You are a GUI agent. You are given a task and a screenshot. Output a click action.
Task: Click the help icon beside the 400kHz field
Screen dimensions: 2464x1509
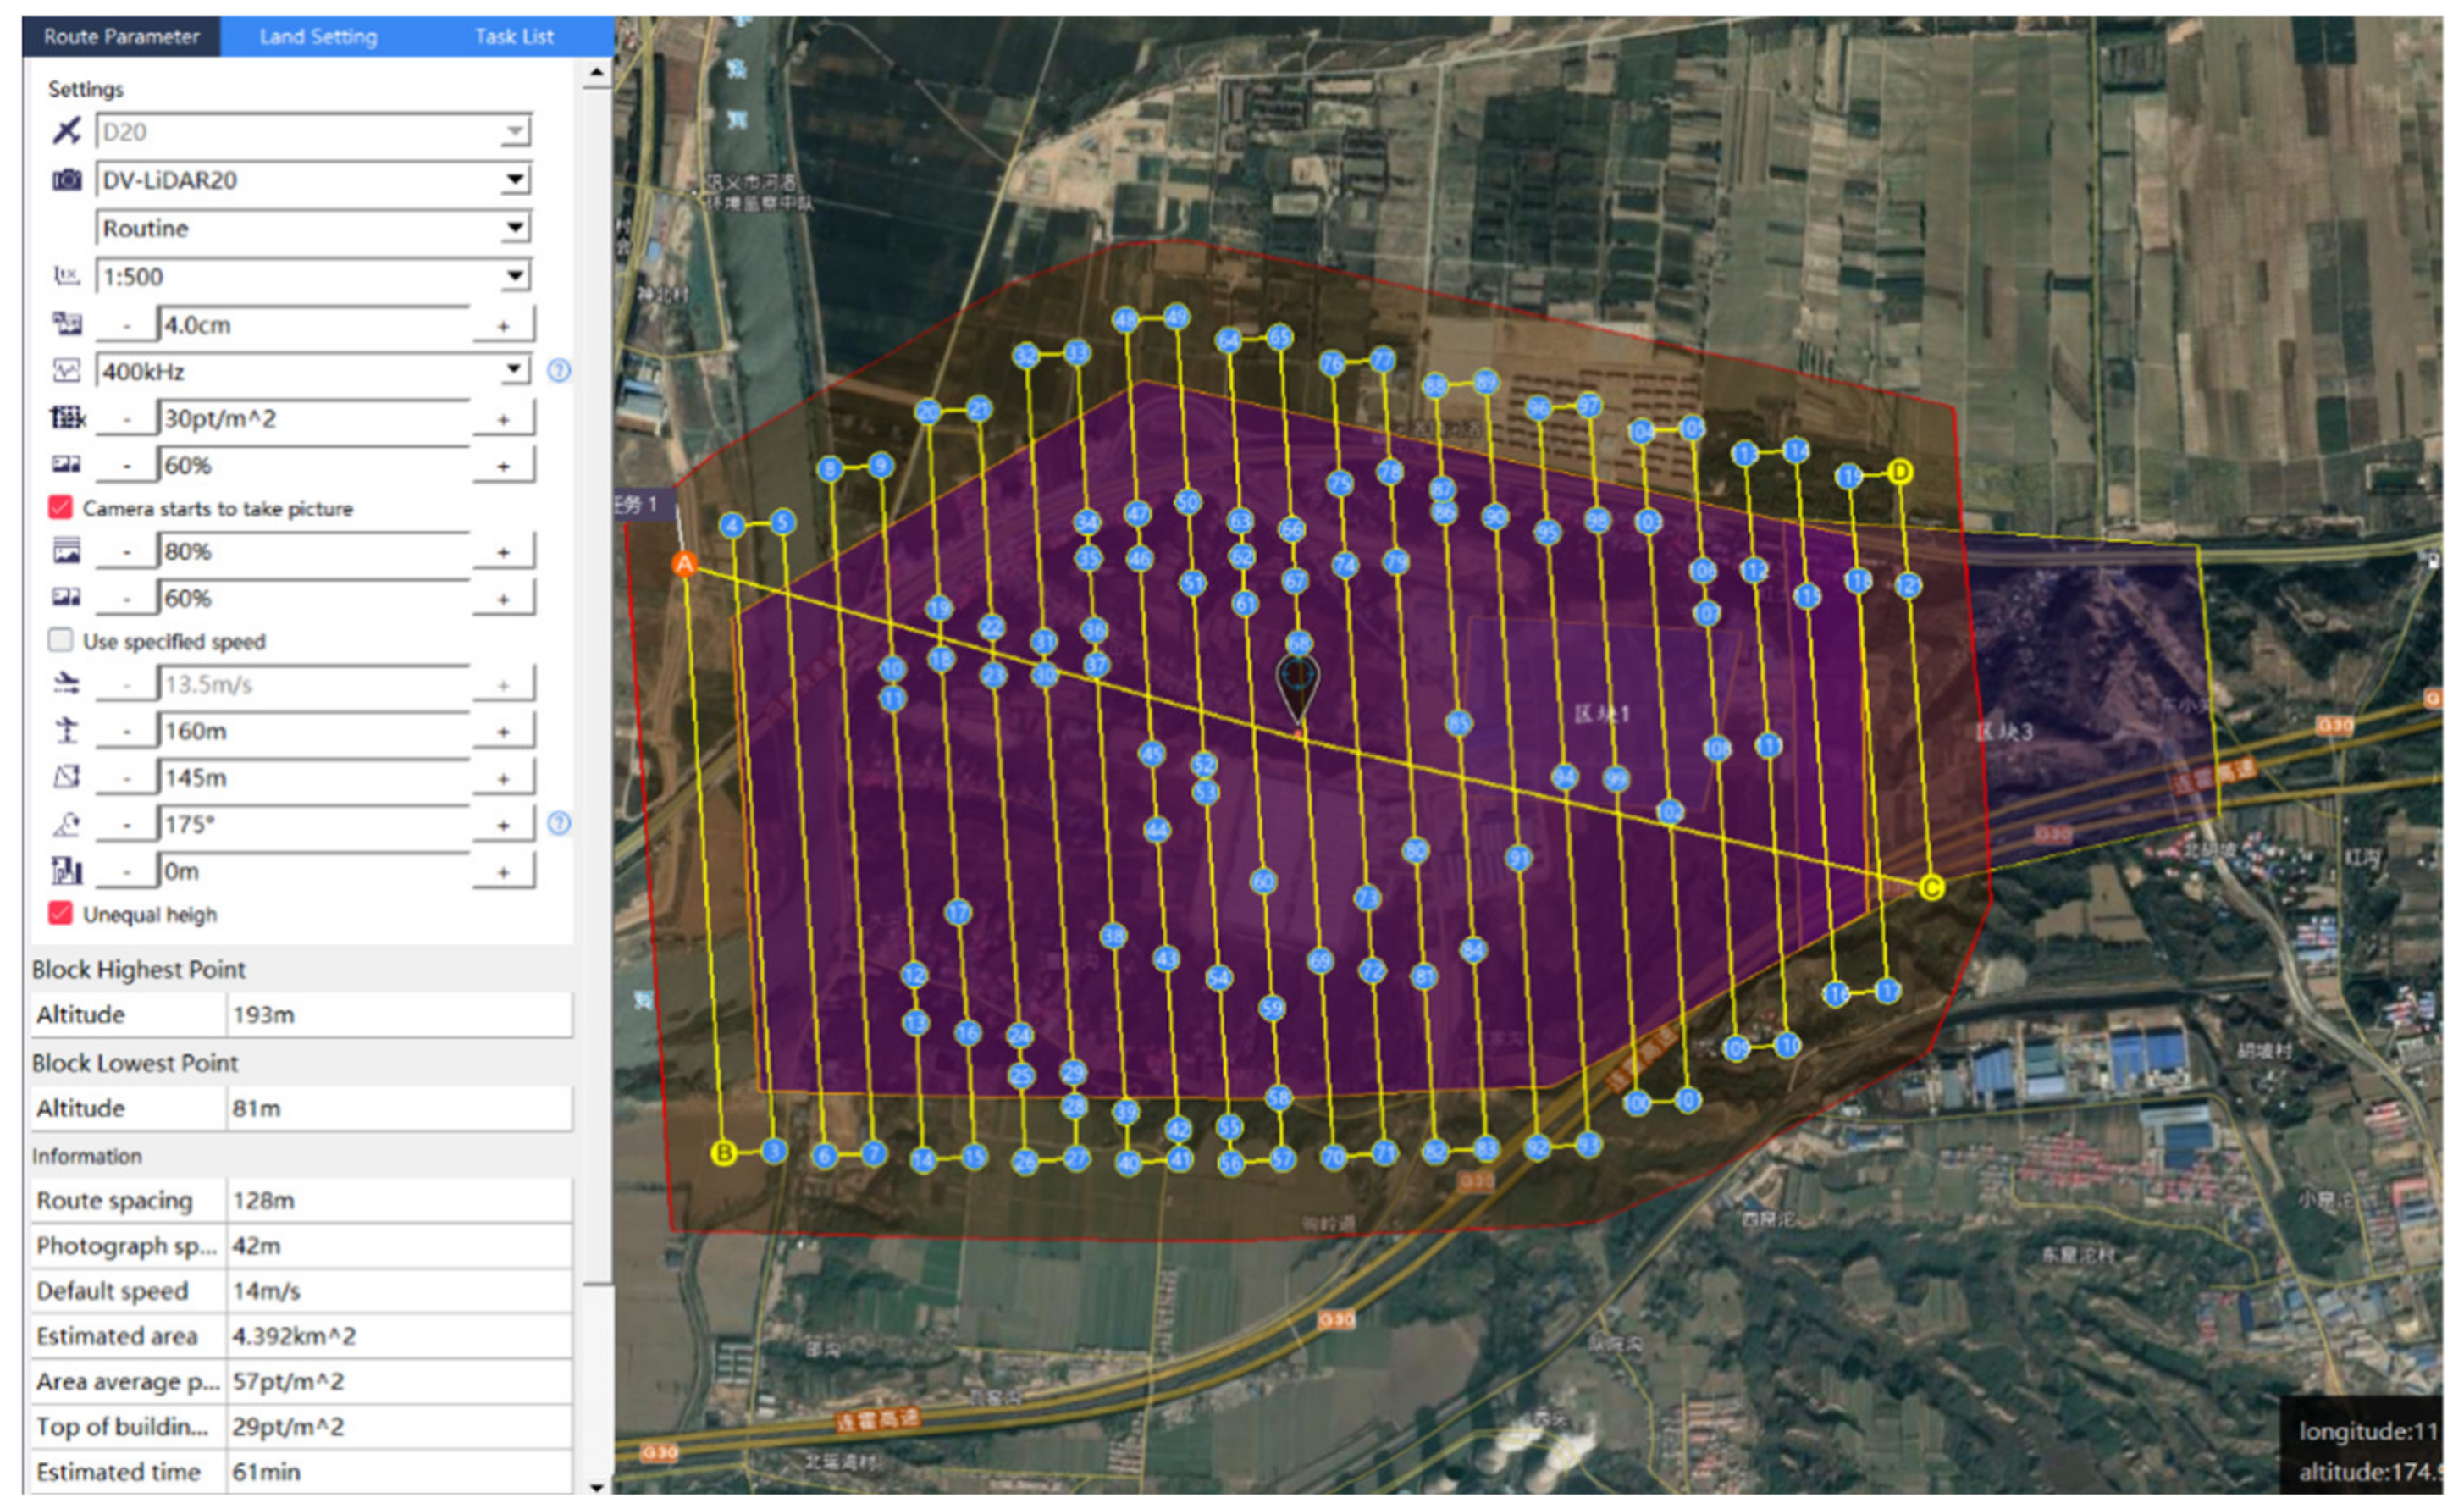[558, 370]
